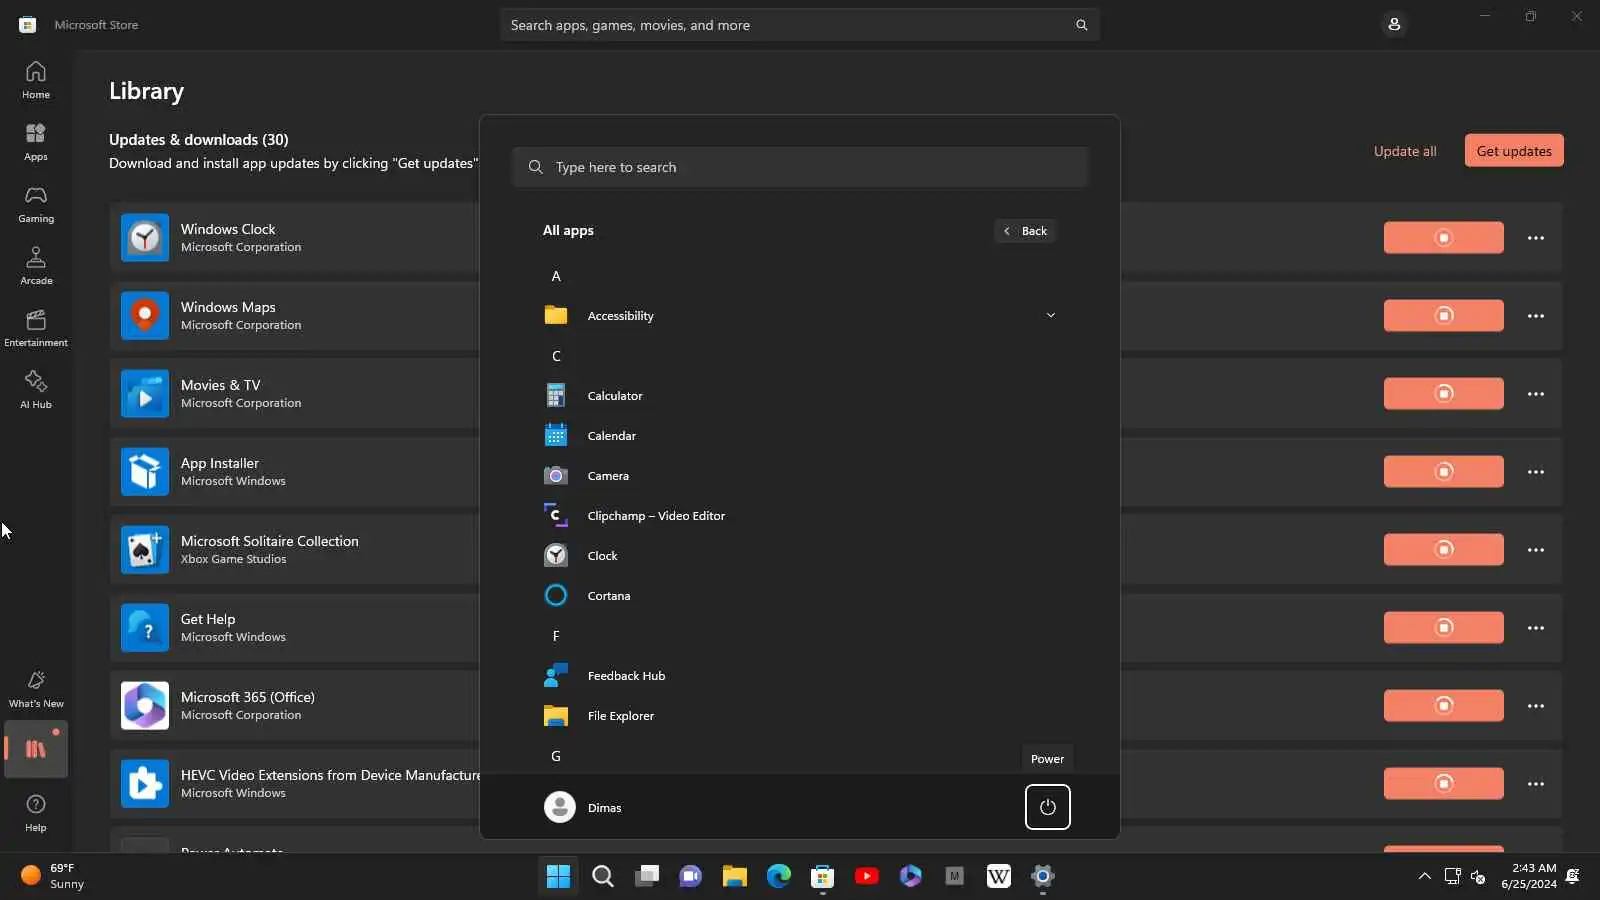
Task: Expand the Accessibility folder
Action: 800,316
